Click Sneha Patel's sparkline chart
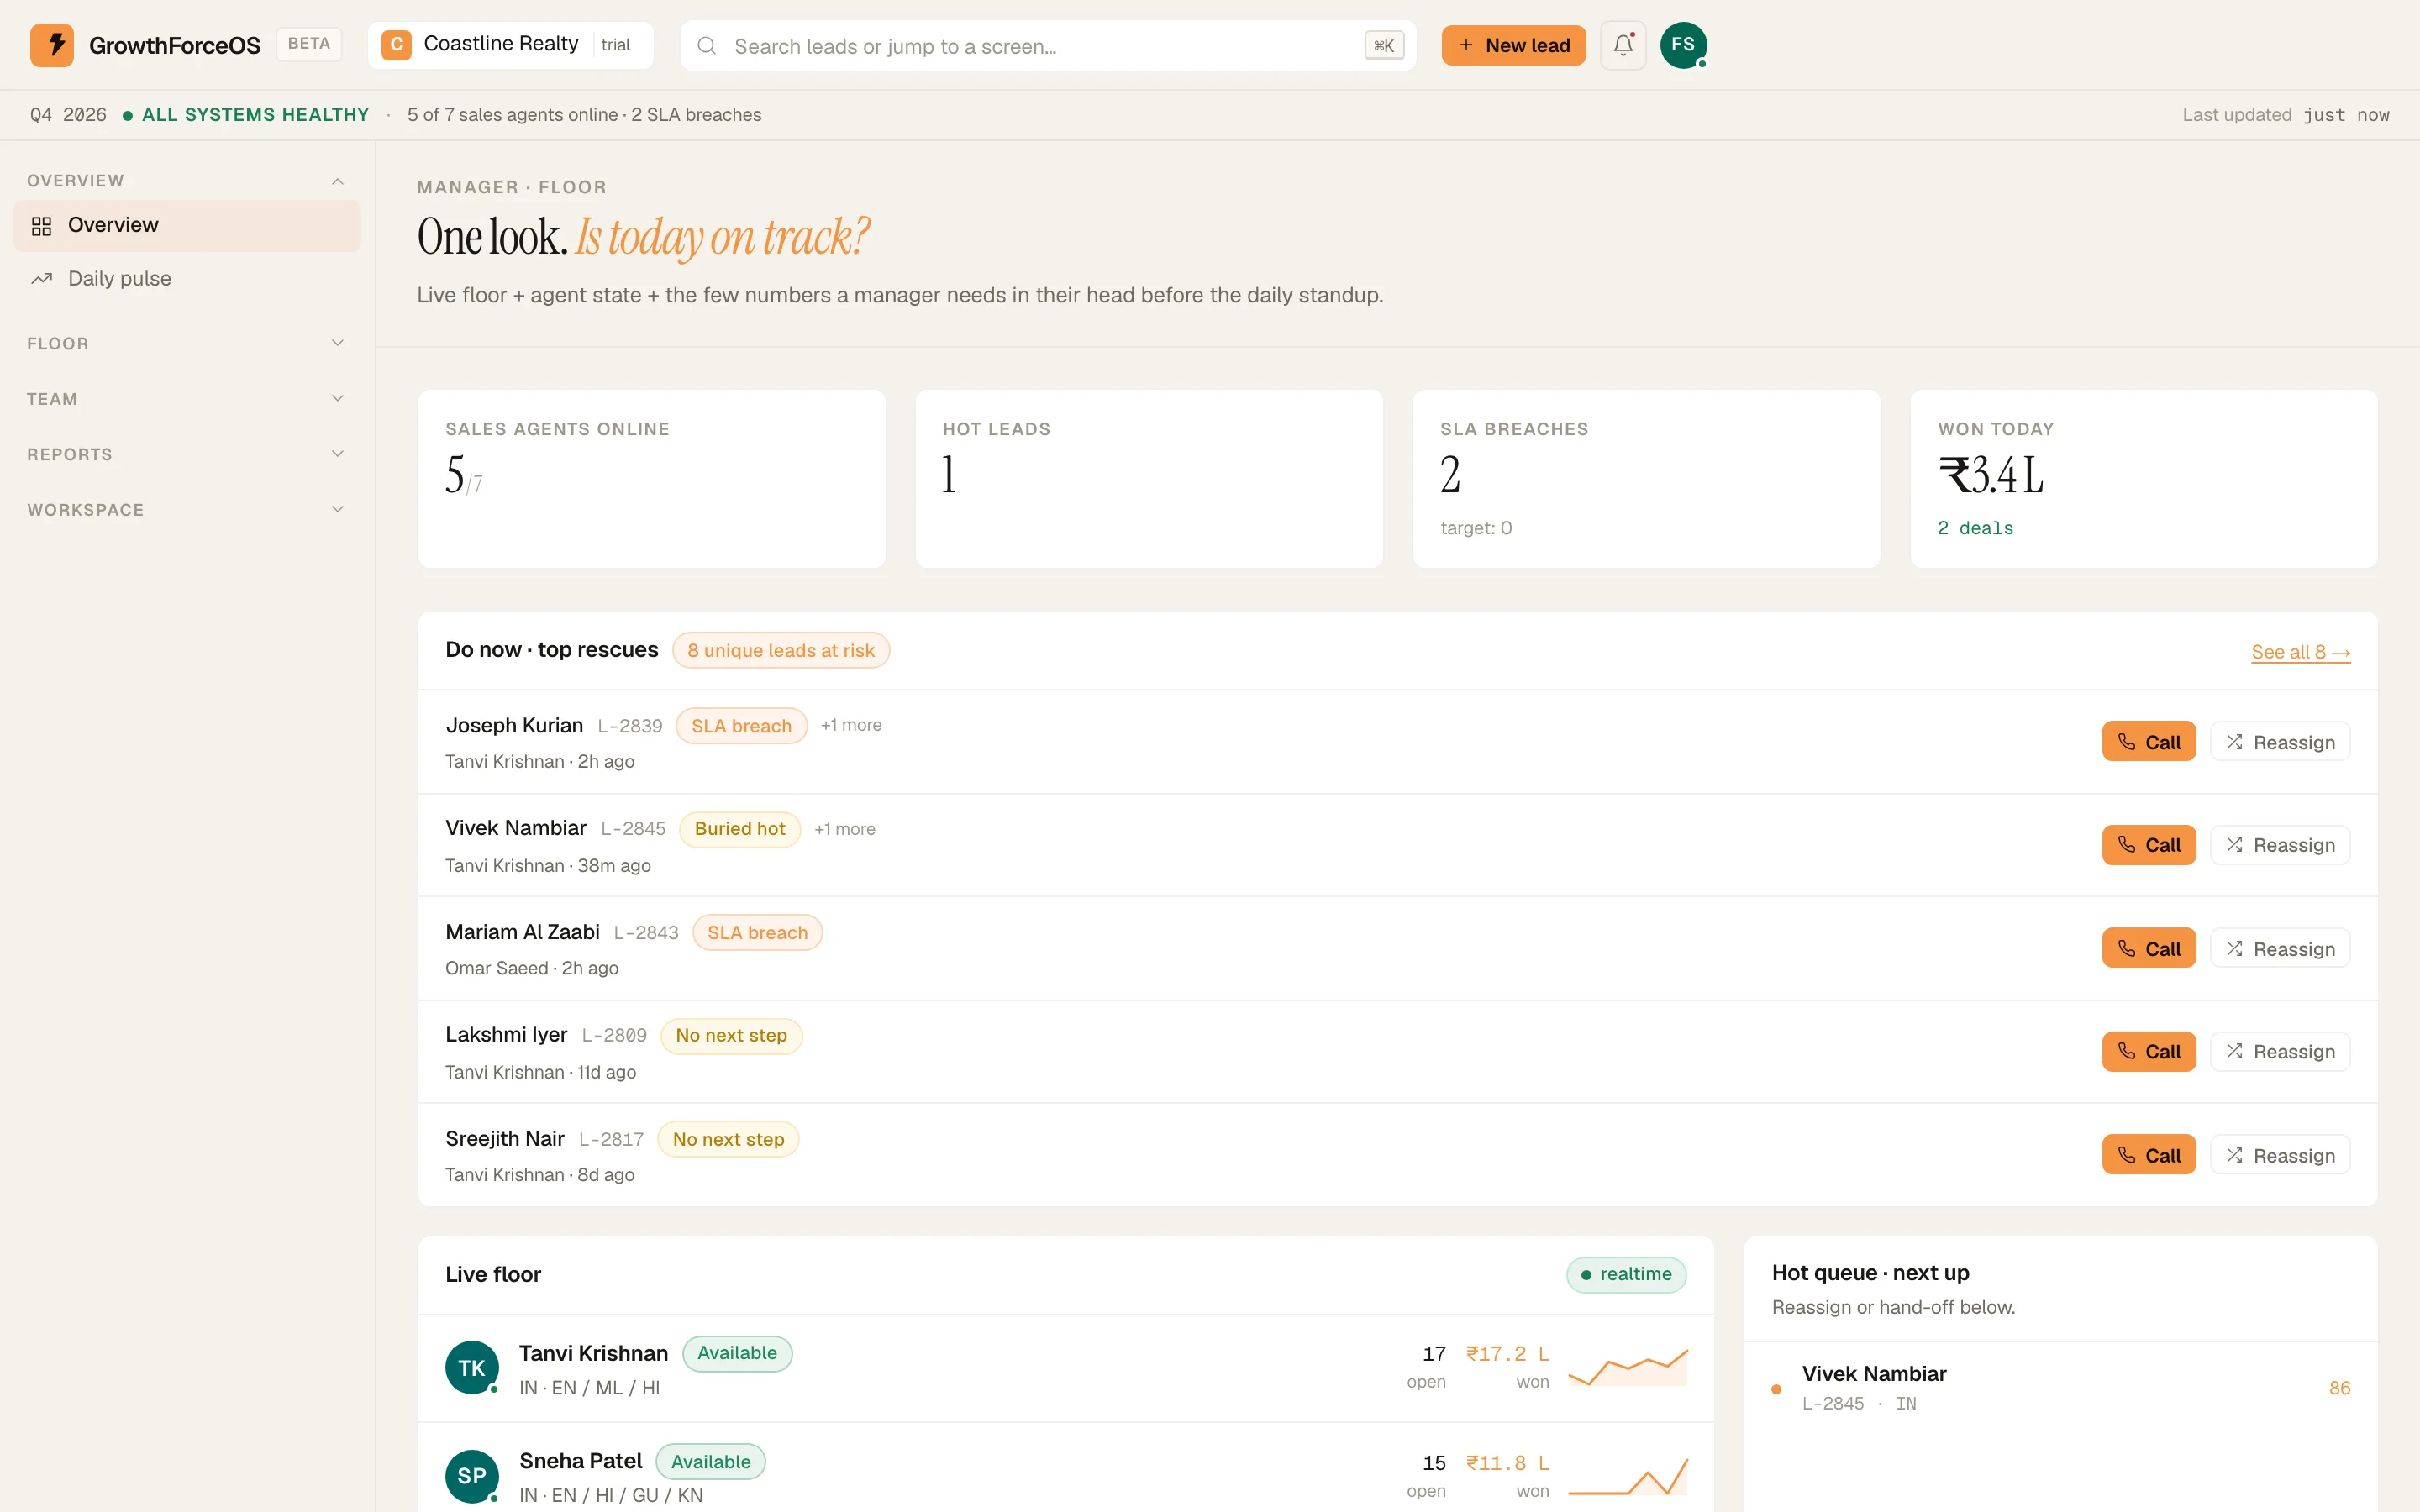Screen dimensions: 2420x1512 (1628, 1475)
